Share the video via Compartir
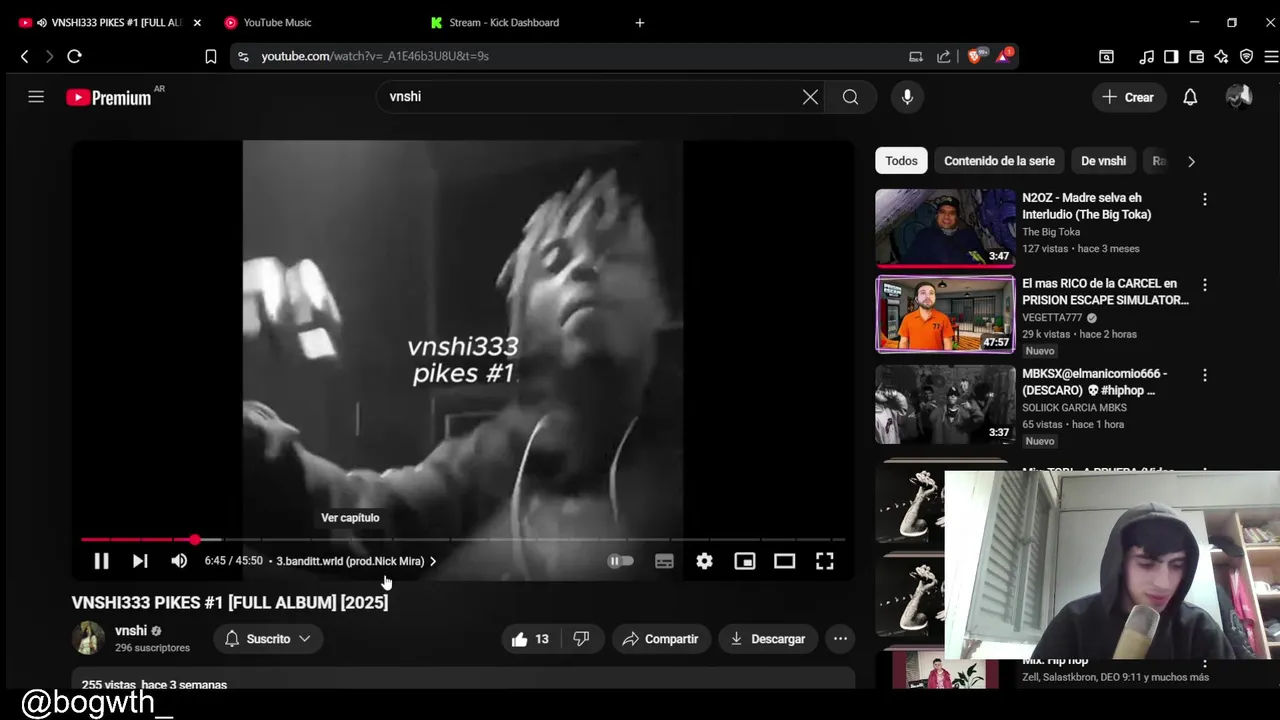Image resolution: width=1280 pixels, height=720 pixels. pyautogui.click(x=660, y=639)
